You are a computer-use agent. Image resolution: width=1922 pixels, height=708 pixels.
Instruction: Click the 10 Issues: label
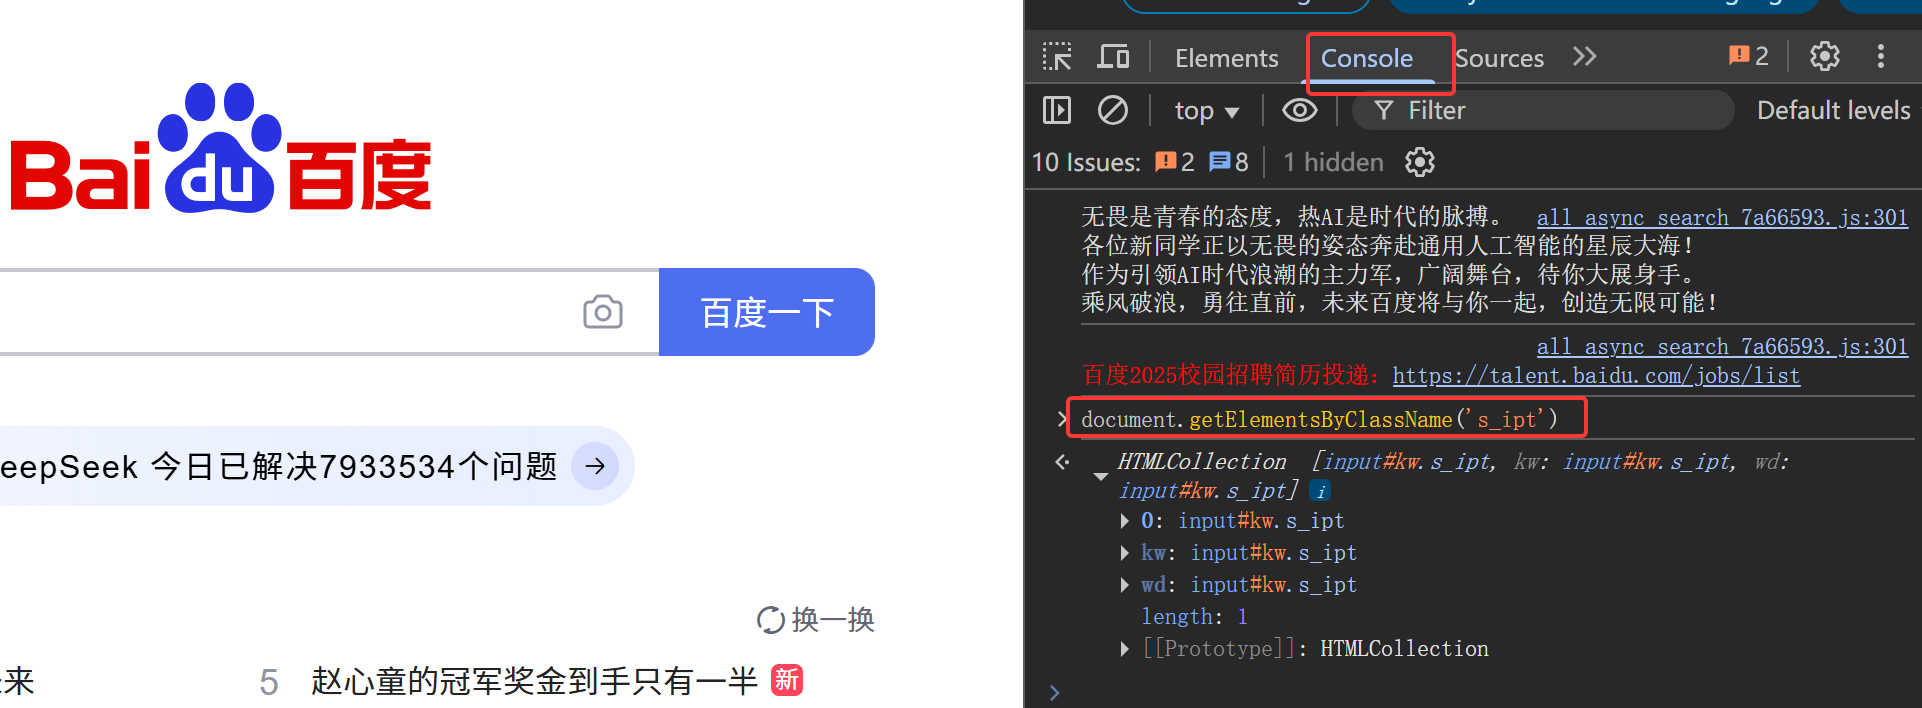click(1086, 162)
